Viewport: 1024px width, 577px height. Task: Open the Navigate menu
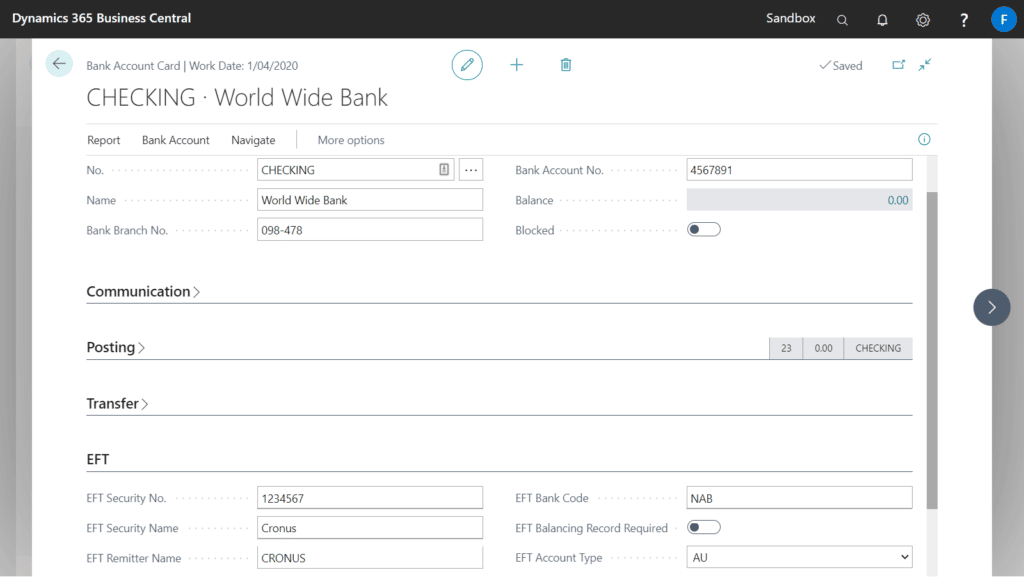(252, 140)
